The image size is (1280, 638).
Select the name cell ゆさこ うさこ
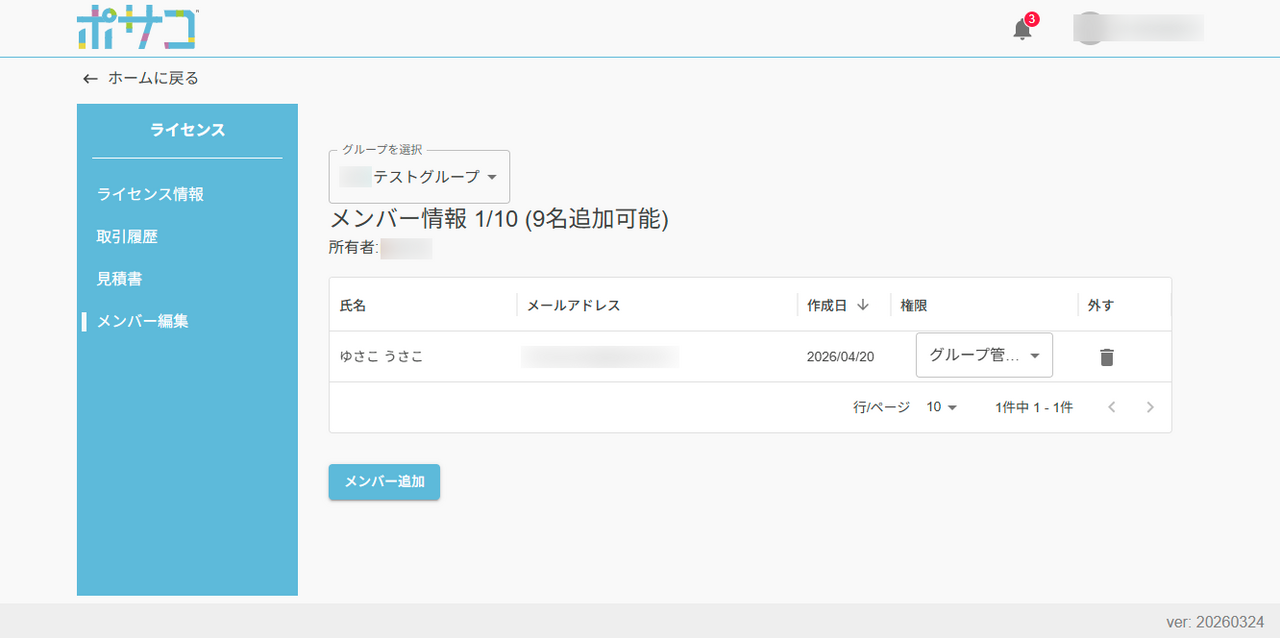382,356
